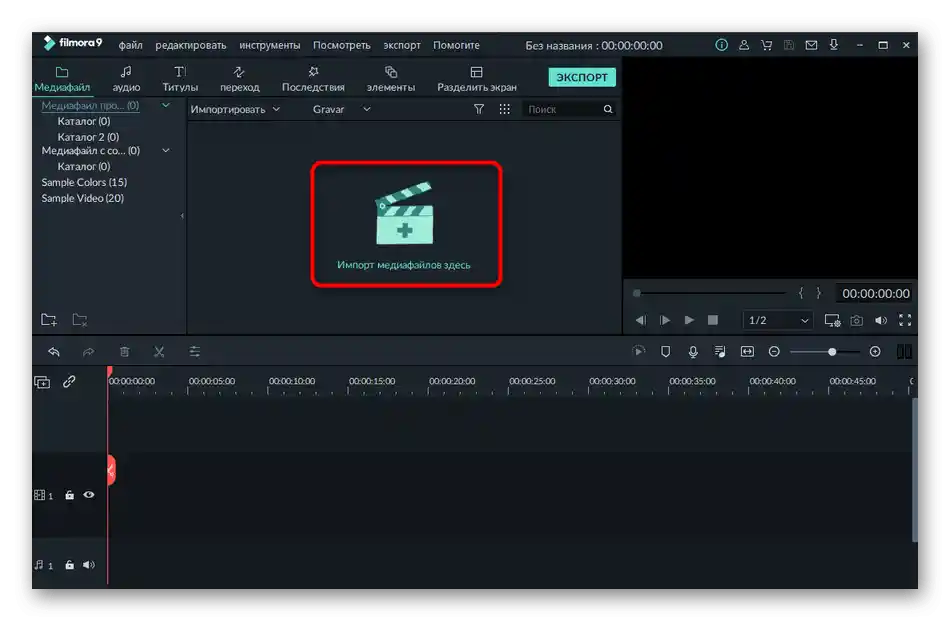Mute audio track 1 speaker icon
The width and height of the screenshot is (950, 621).
point(89,565)
